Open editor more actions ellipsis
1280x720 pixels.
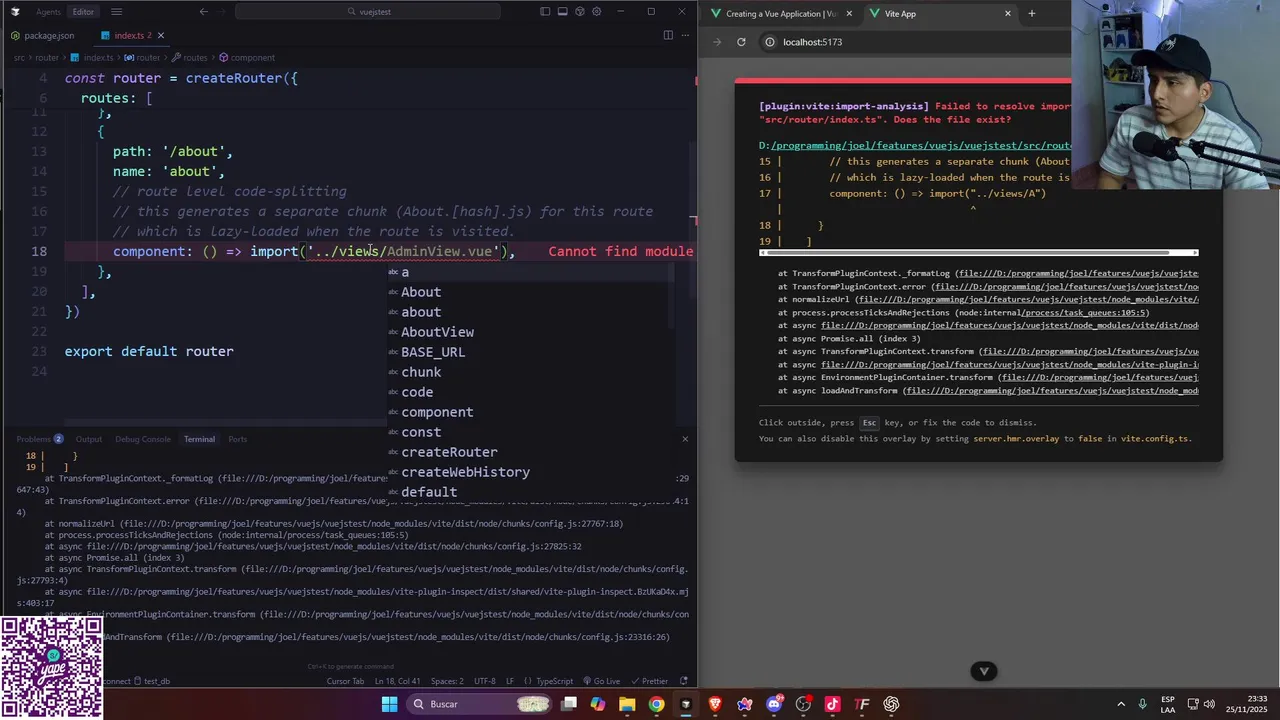(x=685, y=35)
